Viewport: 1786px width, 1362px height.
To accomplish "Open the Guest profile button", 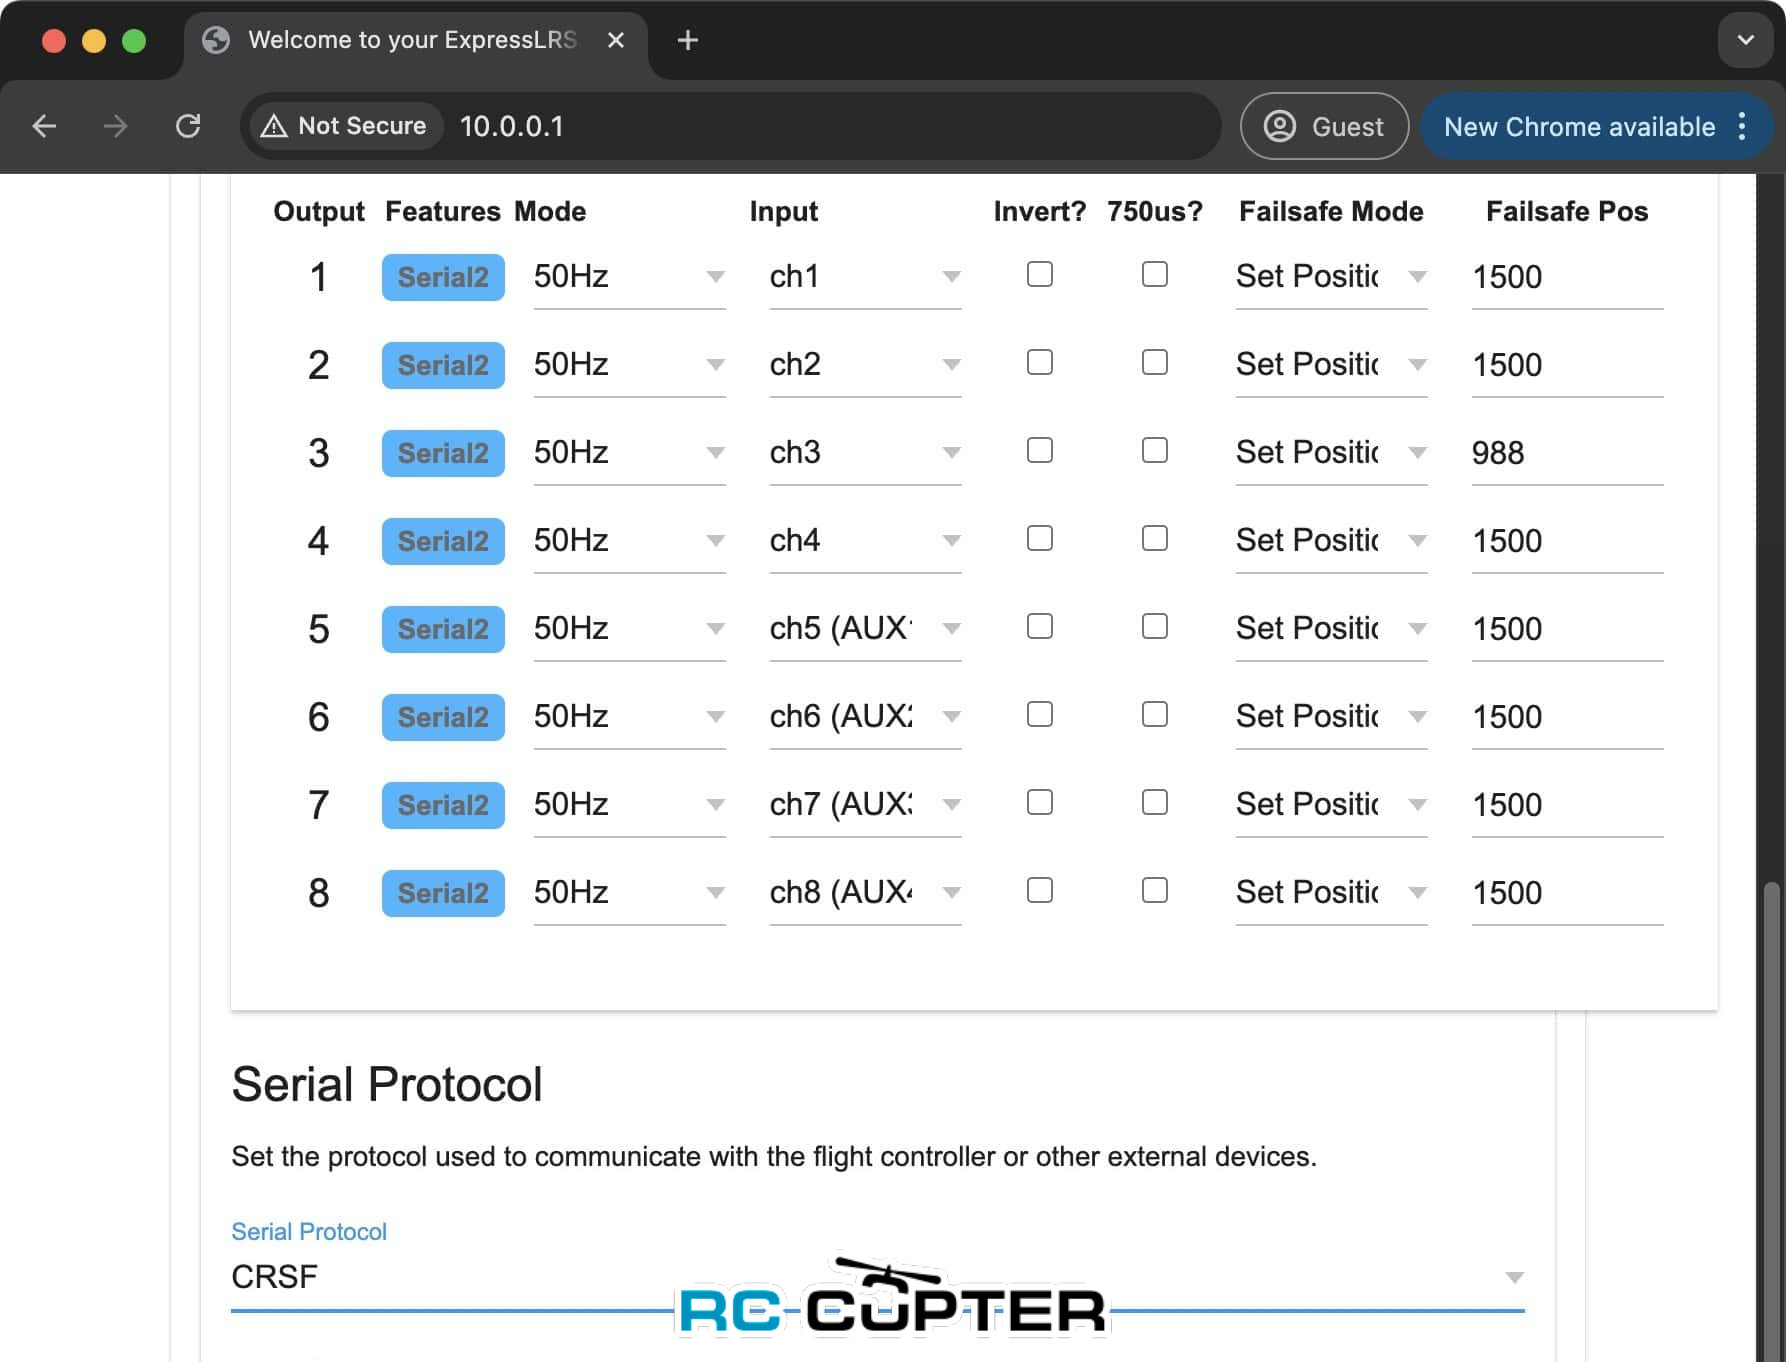I will click(1323, 126).
